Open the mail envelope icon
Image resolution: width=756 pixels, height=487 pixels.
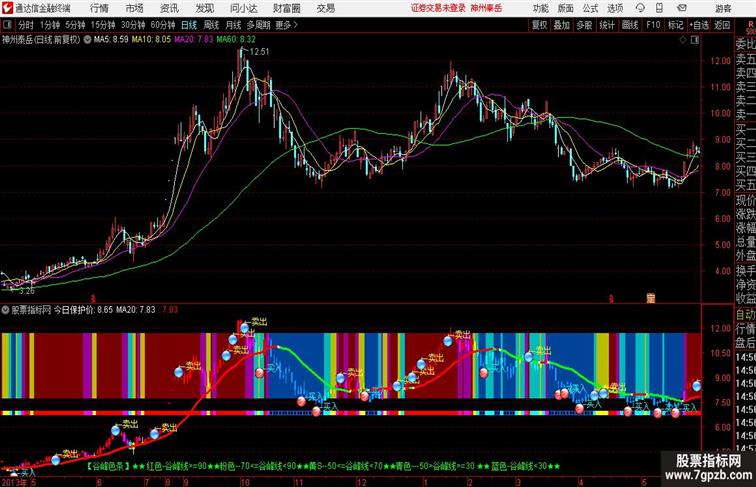(682, 8)
